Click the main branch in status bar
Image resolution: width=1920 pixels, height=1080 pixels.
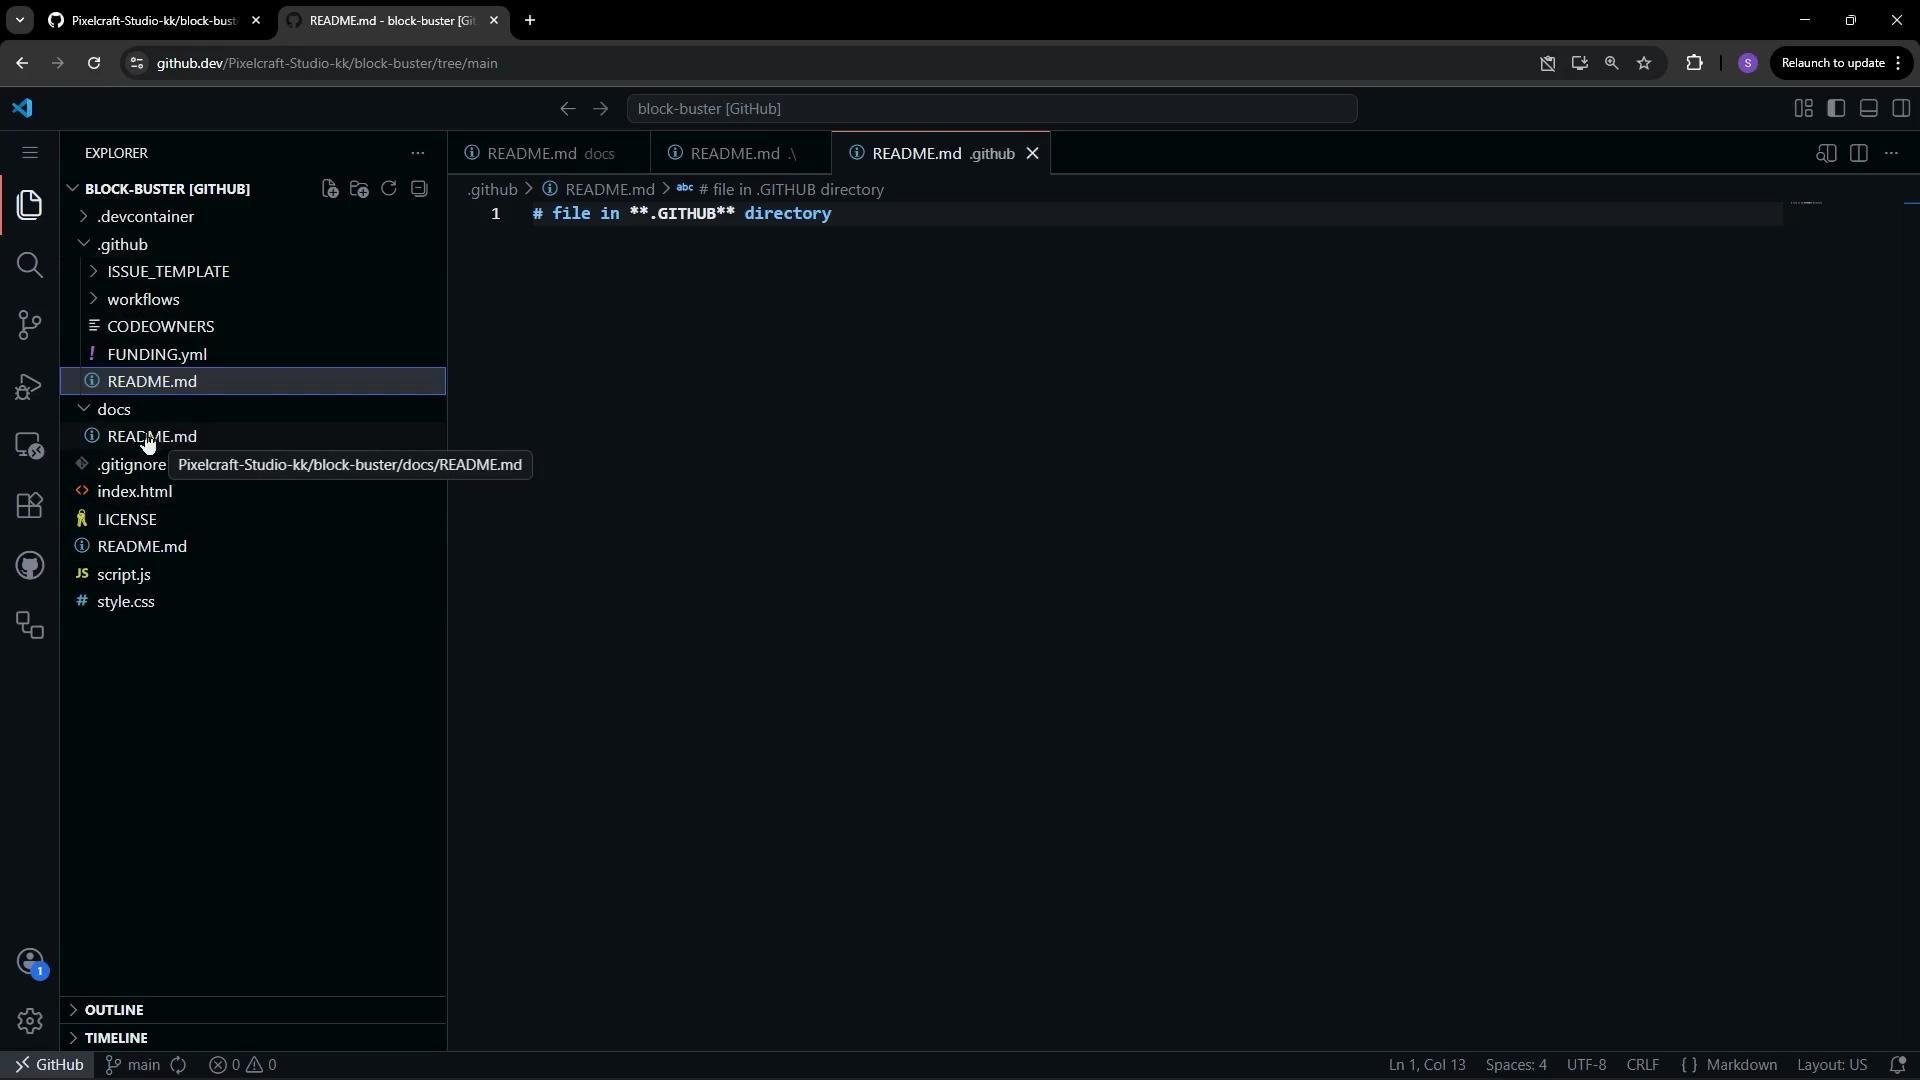pyautogui.click(x=133, y=1065)
